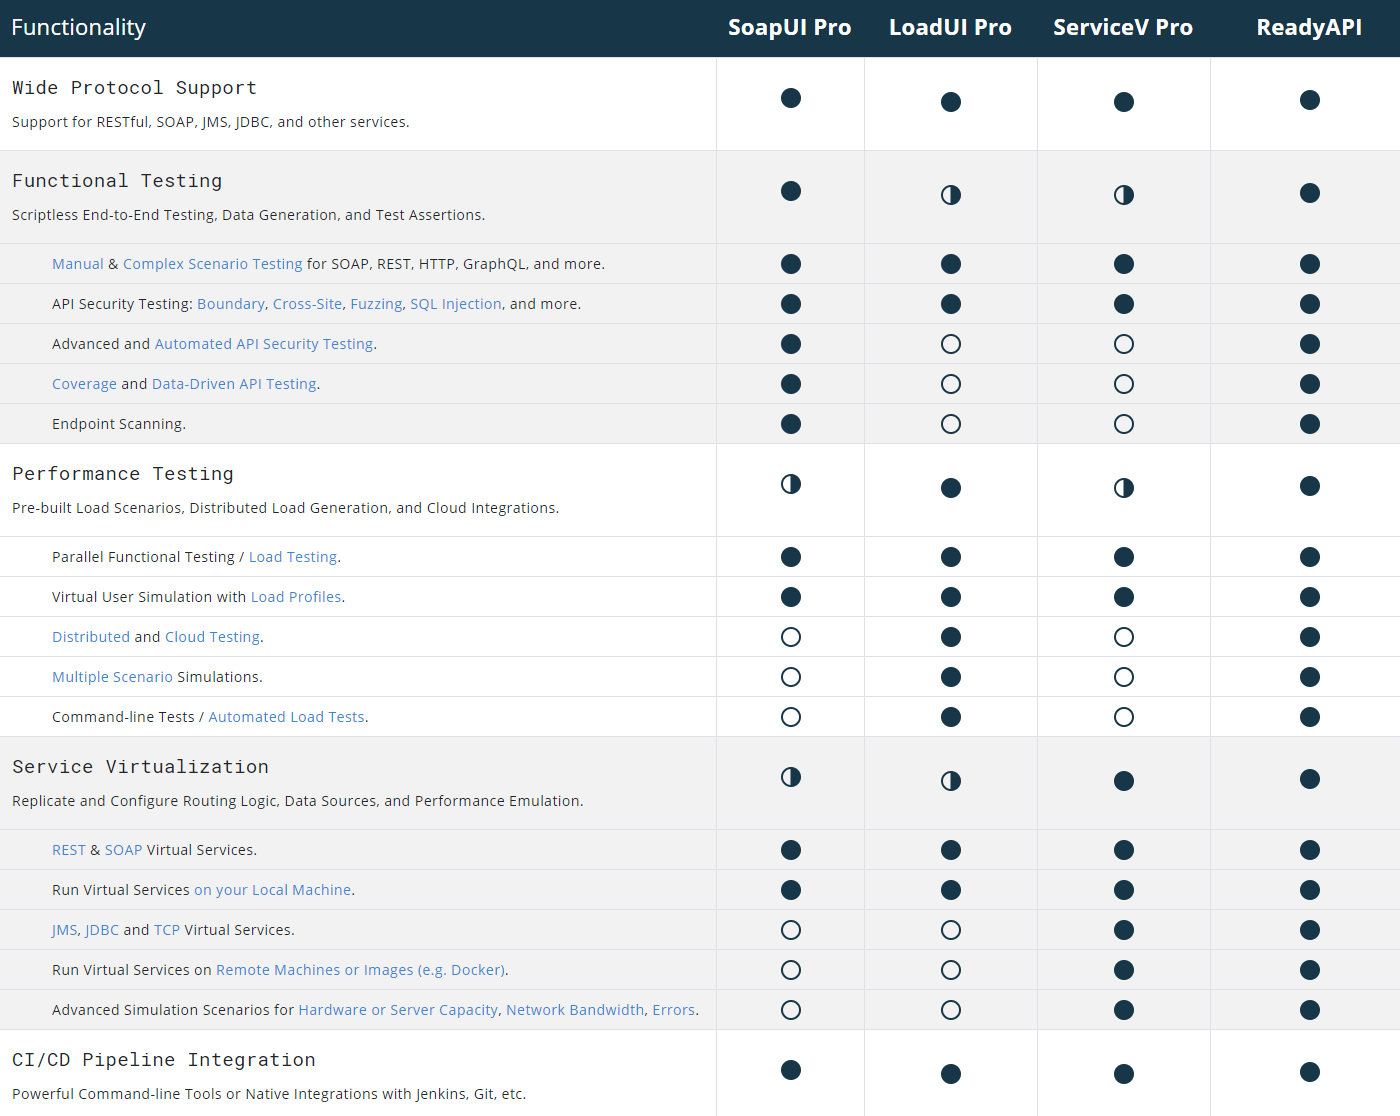
Task: Click half-filled circle for SoapUI Pro Service Virtualization
Action: 791,777
